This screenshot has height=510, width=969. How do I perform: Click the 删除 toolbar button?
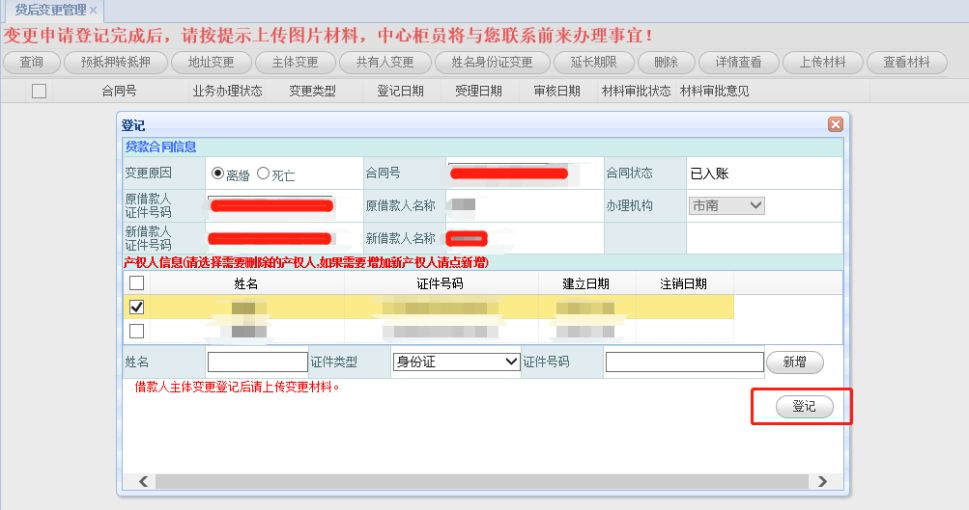[666, 62]
